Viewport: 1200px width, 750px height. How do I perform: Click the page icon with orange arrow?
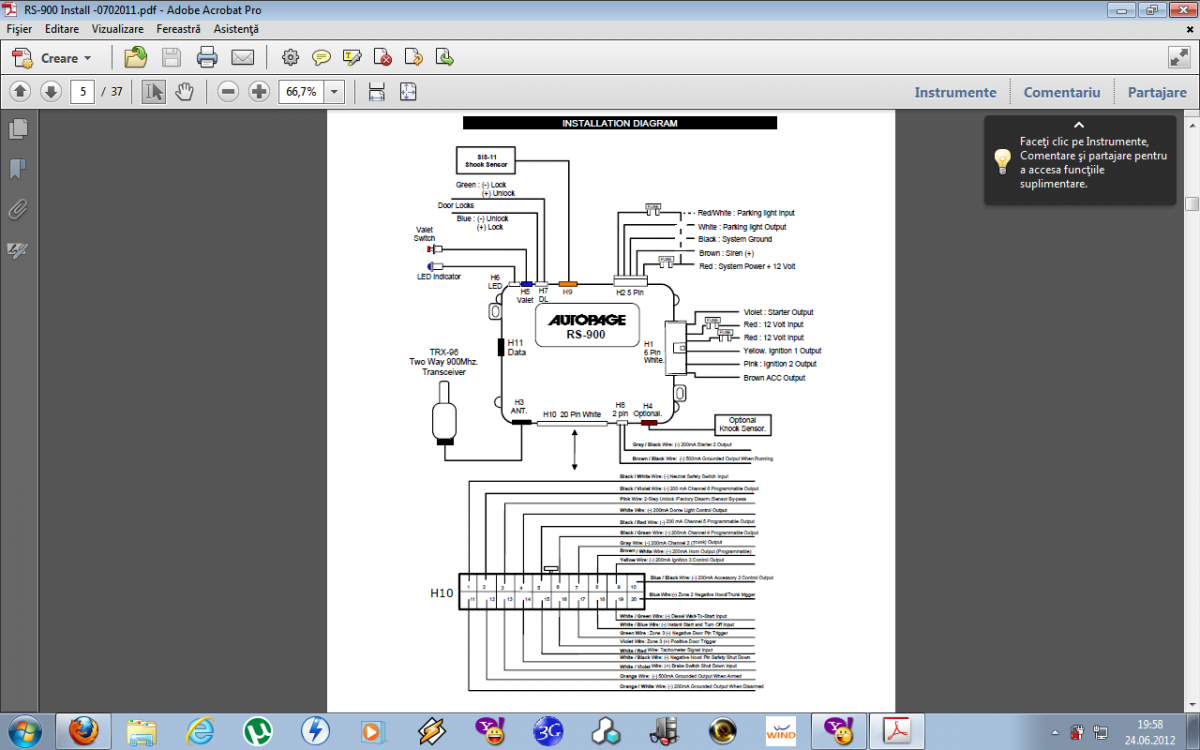tap(413, 57)
